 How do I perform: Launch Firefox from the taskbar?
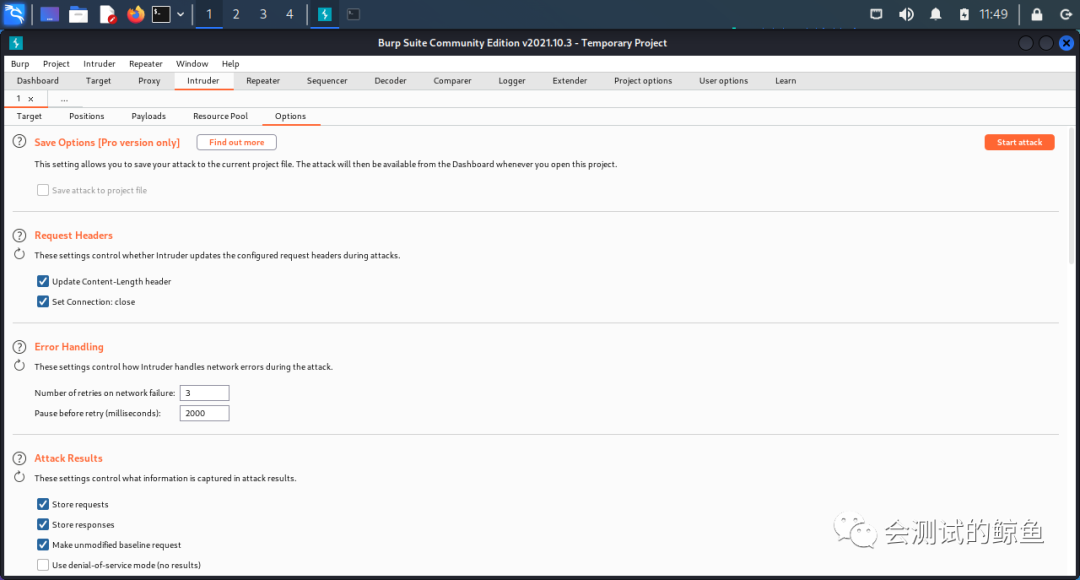(136, 14)
